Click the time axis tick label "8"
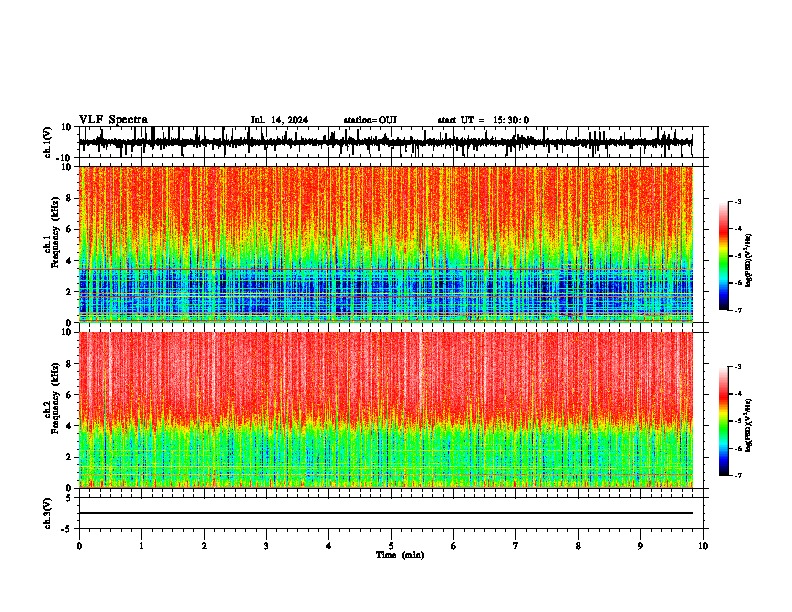This screenshot has width=792, height=612. [578, 546]
